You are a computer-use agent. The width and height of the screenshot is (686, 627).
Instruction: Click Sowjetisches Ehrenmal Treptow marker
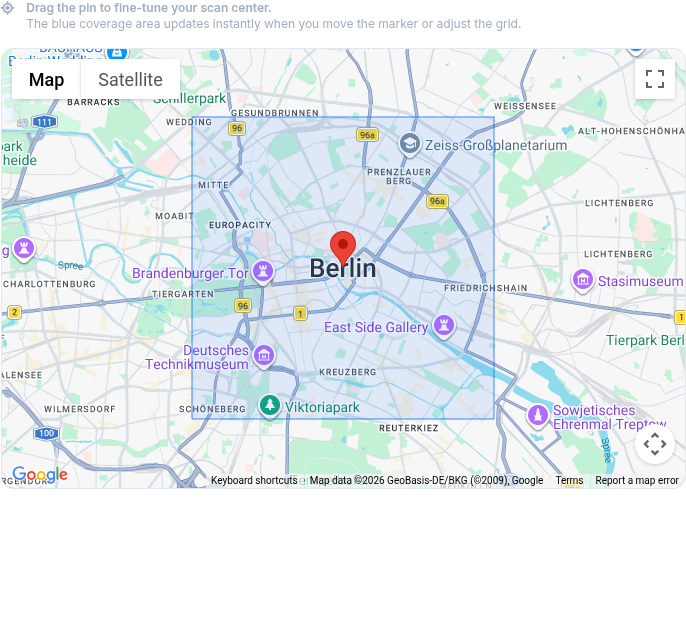(538, 416)
